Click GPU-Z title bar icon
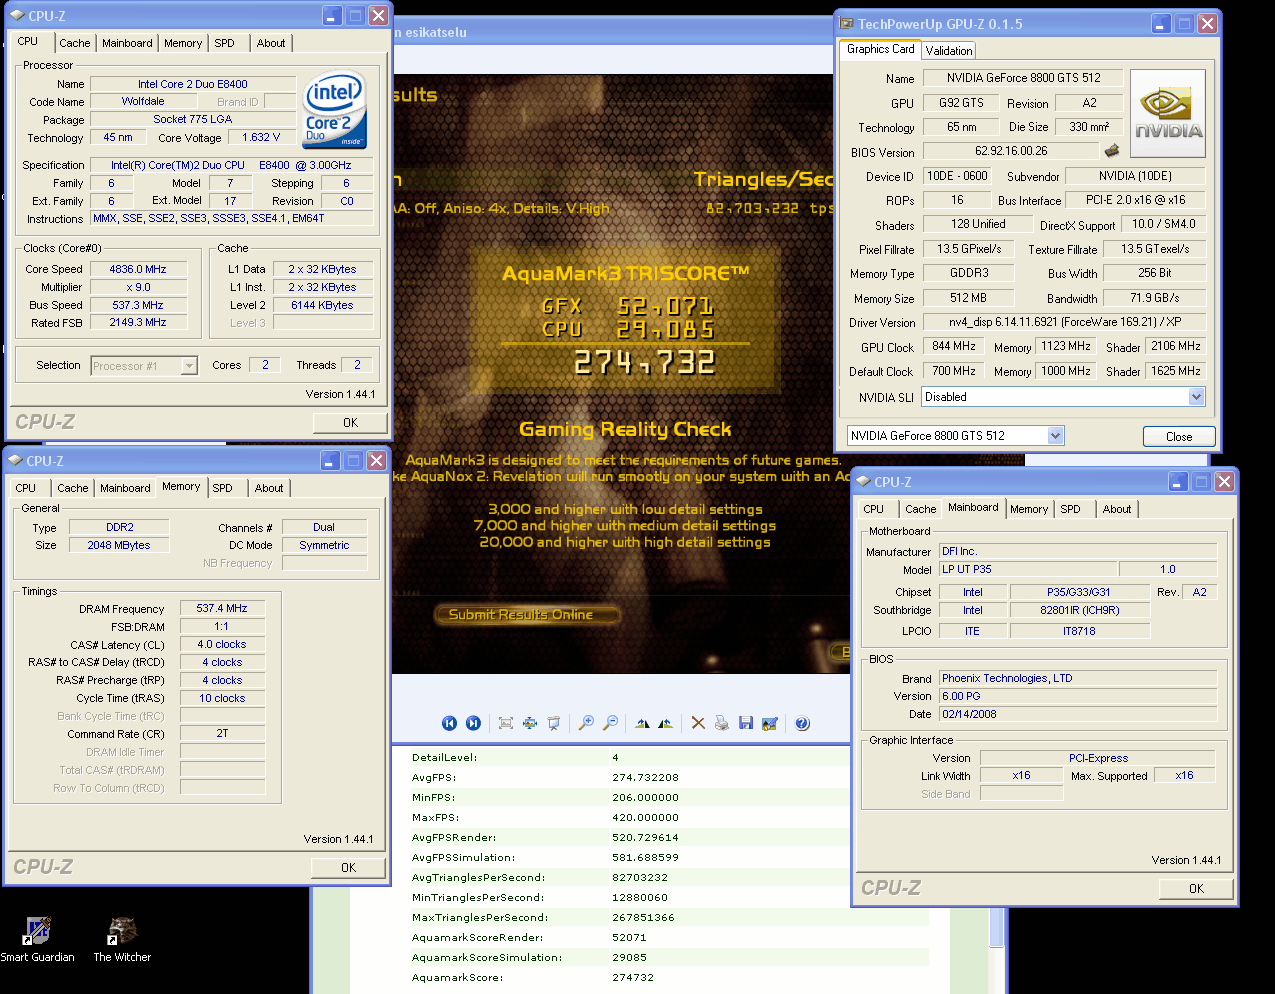The width and height of the screenshot is (1275, 994). pos(846,23)
